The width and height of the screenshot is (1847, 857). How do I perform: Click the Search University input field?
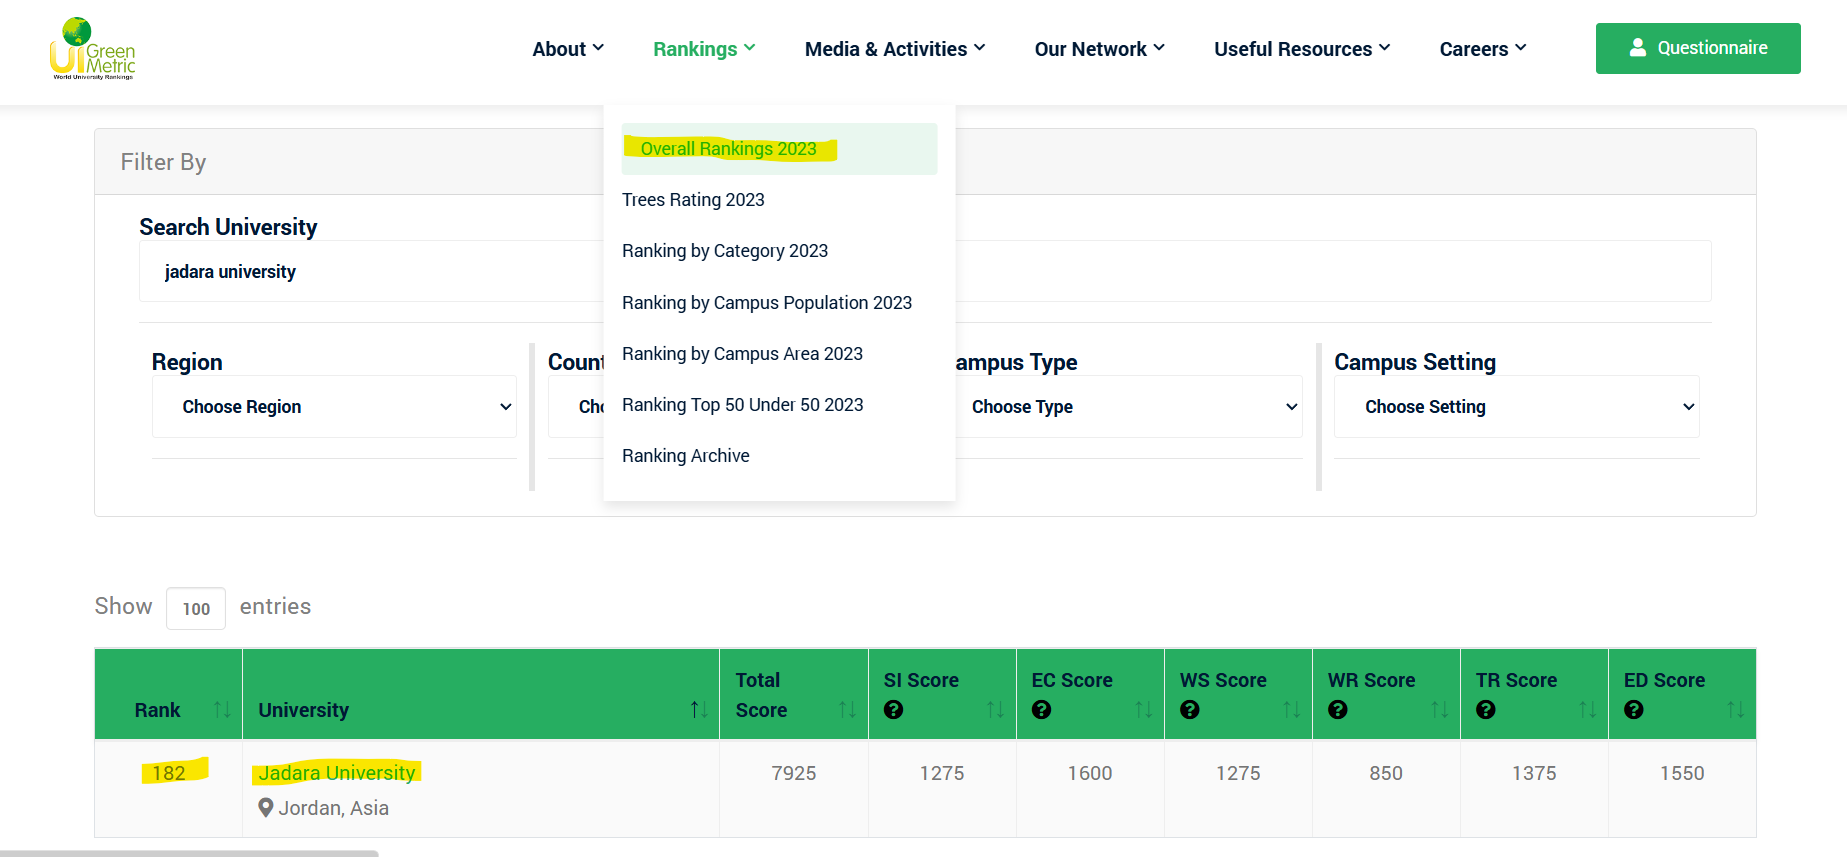pyautogui.click(x=925, y=271)
